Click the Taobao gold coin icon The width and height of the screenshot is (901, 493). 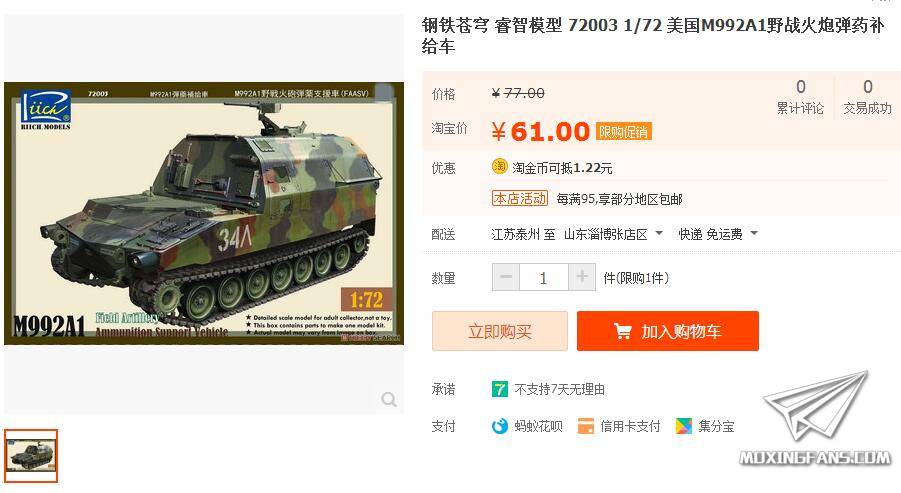(x=499, y=167)
